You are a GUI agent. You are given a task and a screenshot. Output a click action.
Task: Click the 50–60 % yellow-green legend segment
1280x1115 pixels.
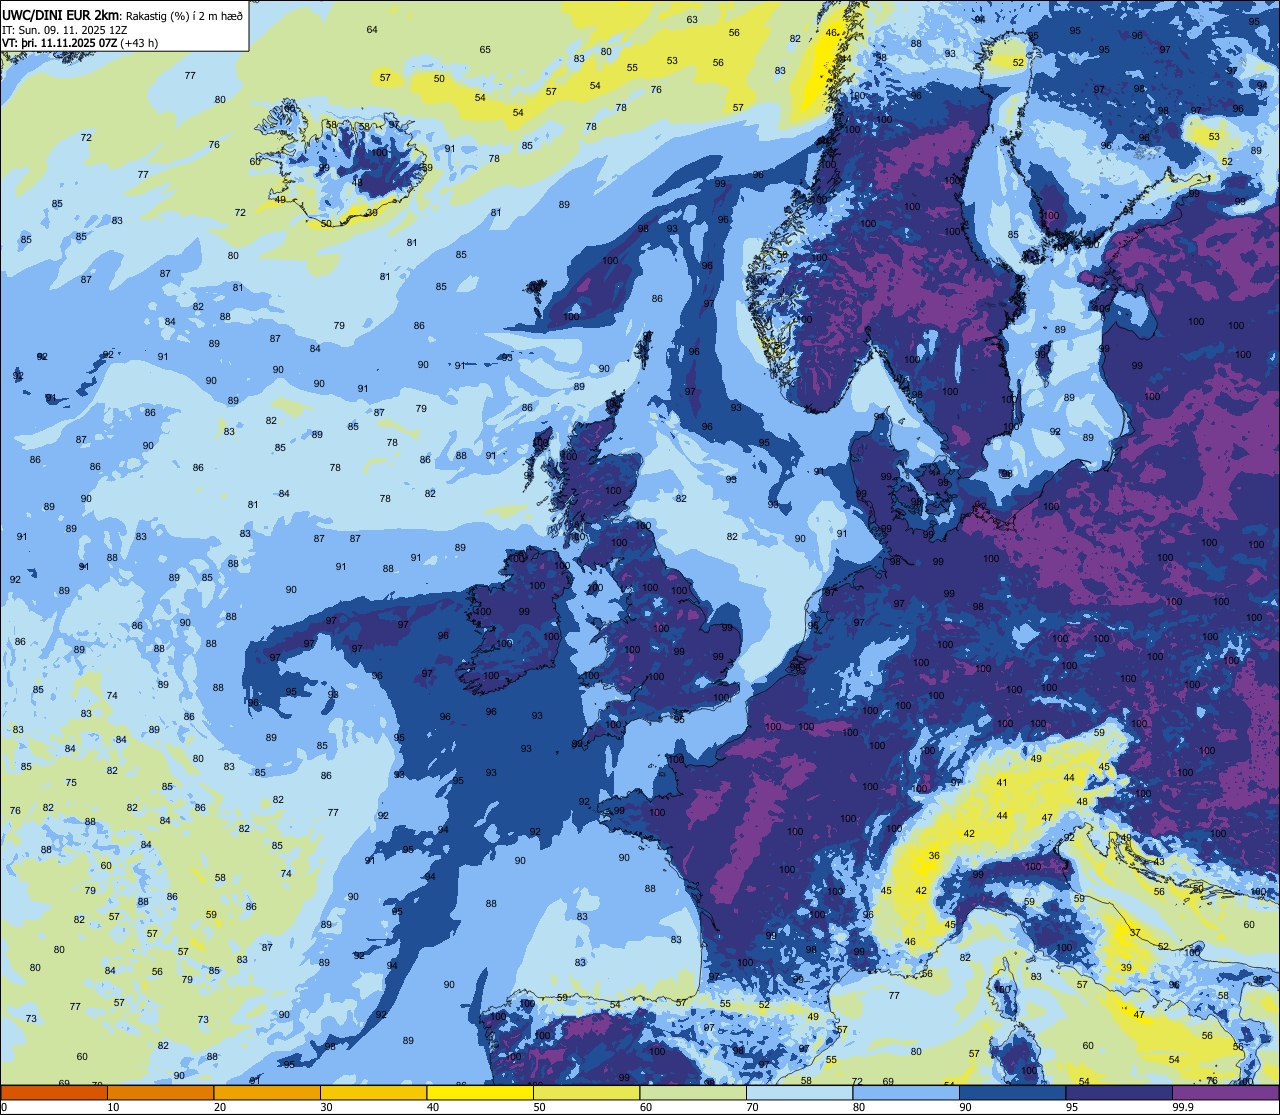tap(586, 1092)
